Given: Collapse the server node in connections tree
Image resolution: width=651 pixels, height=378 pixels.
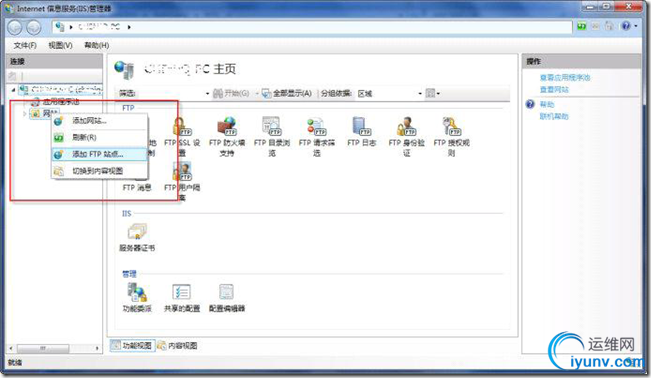Looking at the screenshot, I should point(14,89).
